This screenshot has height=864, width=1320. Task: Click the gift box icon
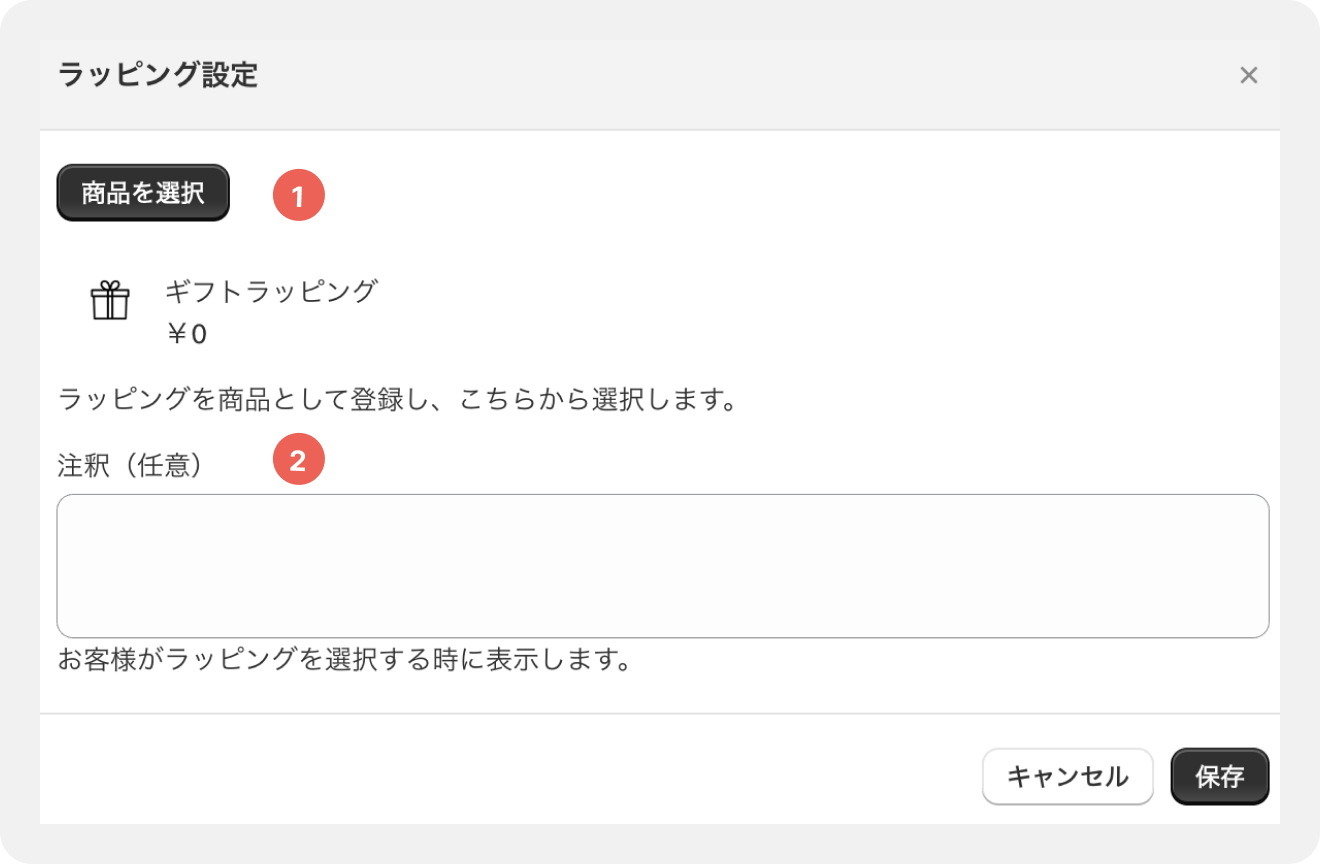click(110, 300)
